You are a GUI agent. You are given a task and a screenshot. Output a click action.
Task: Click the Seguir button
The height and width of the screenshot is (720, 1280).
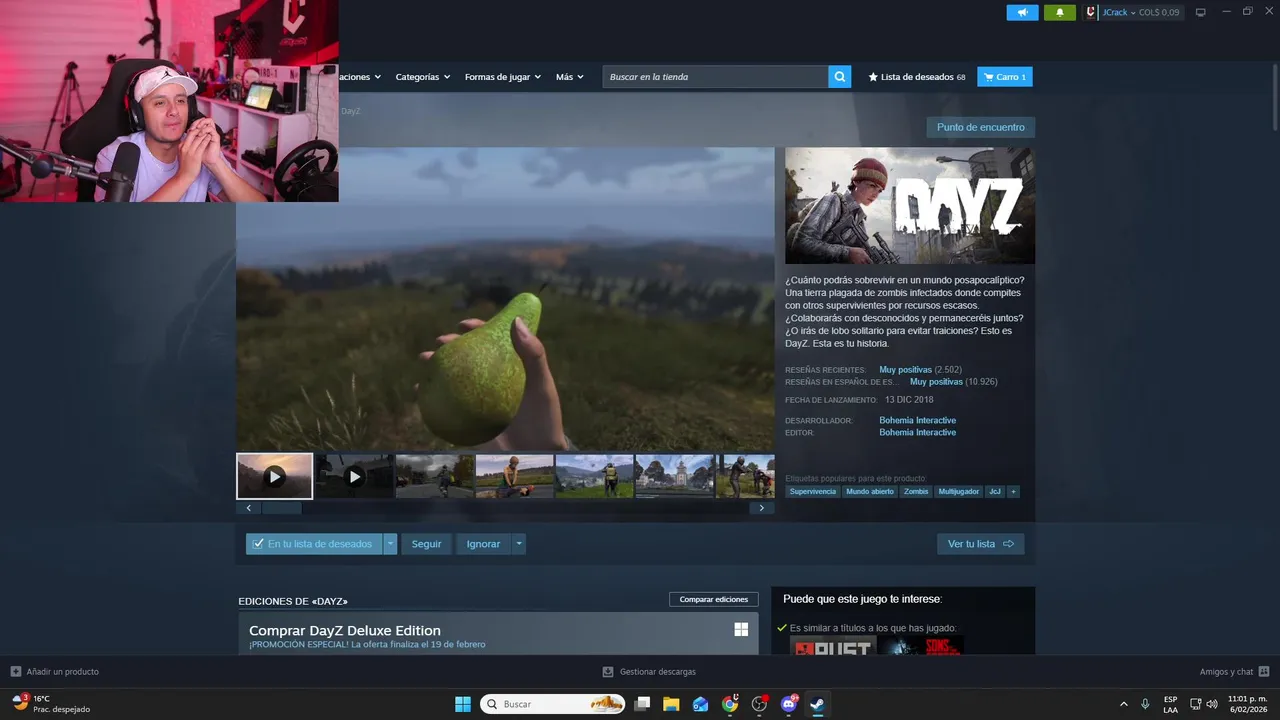pos(426,544)
